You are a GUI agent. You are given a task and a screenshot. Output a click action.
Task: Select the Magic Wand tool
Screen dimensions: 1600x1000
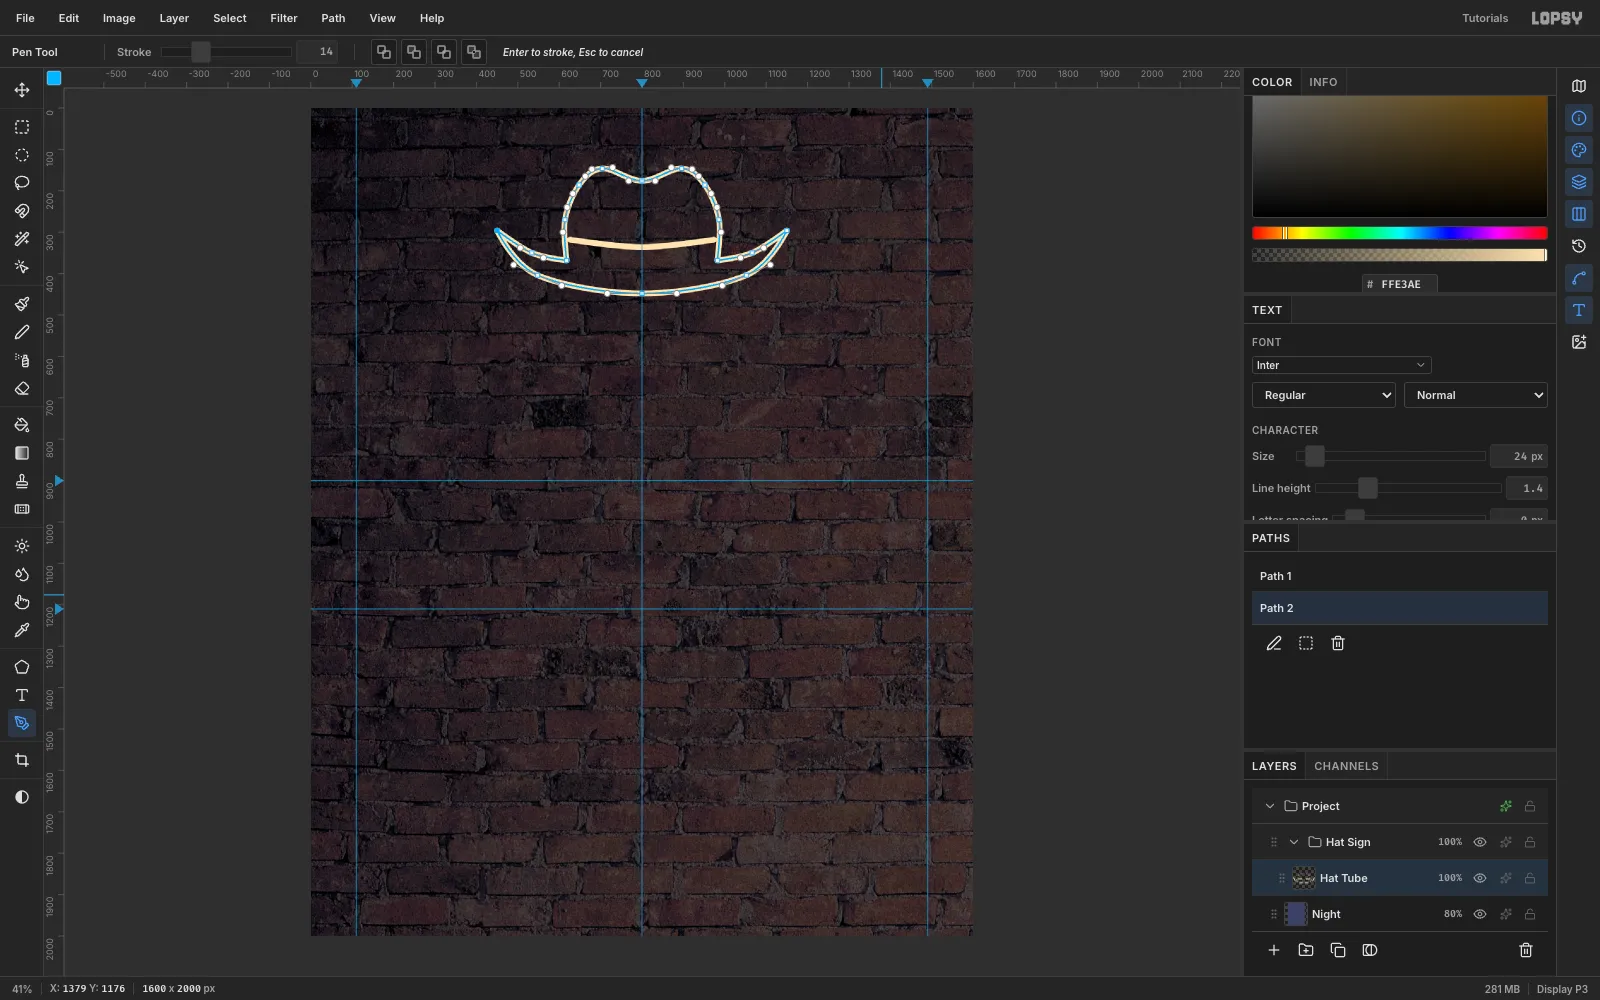tap(22, 239)
